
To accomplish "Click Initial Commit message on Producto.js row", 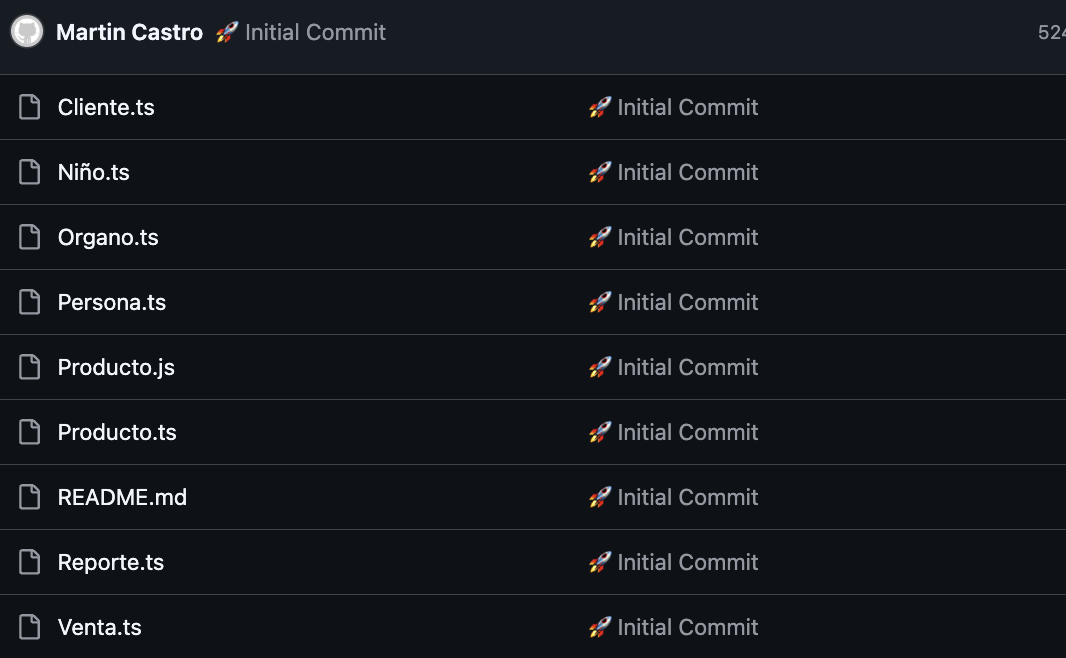I will click(x=687, y=367).
